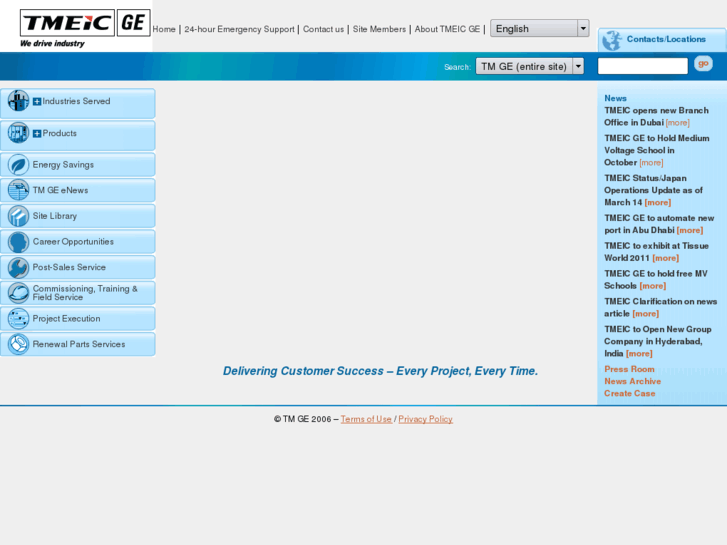Open the News Archive link
Image resolution: width=727 pixels, height=545 pixels.
point(632,381)
